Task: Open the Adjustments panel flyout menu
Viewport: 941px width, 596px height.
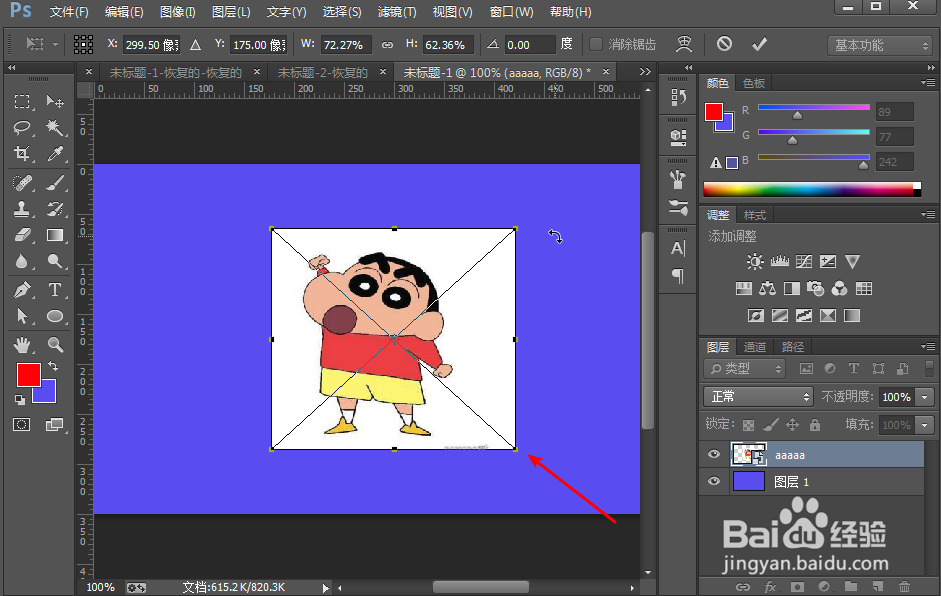Action: [928, 214]
